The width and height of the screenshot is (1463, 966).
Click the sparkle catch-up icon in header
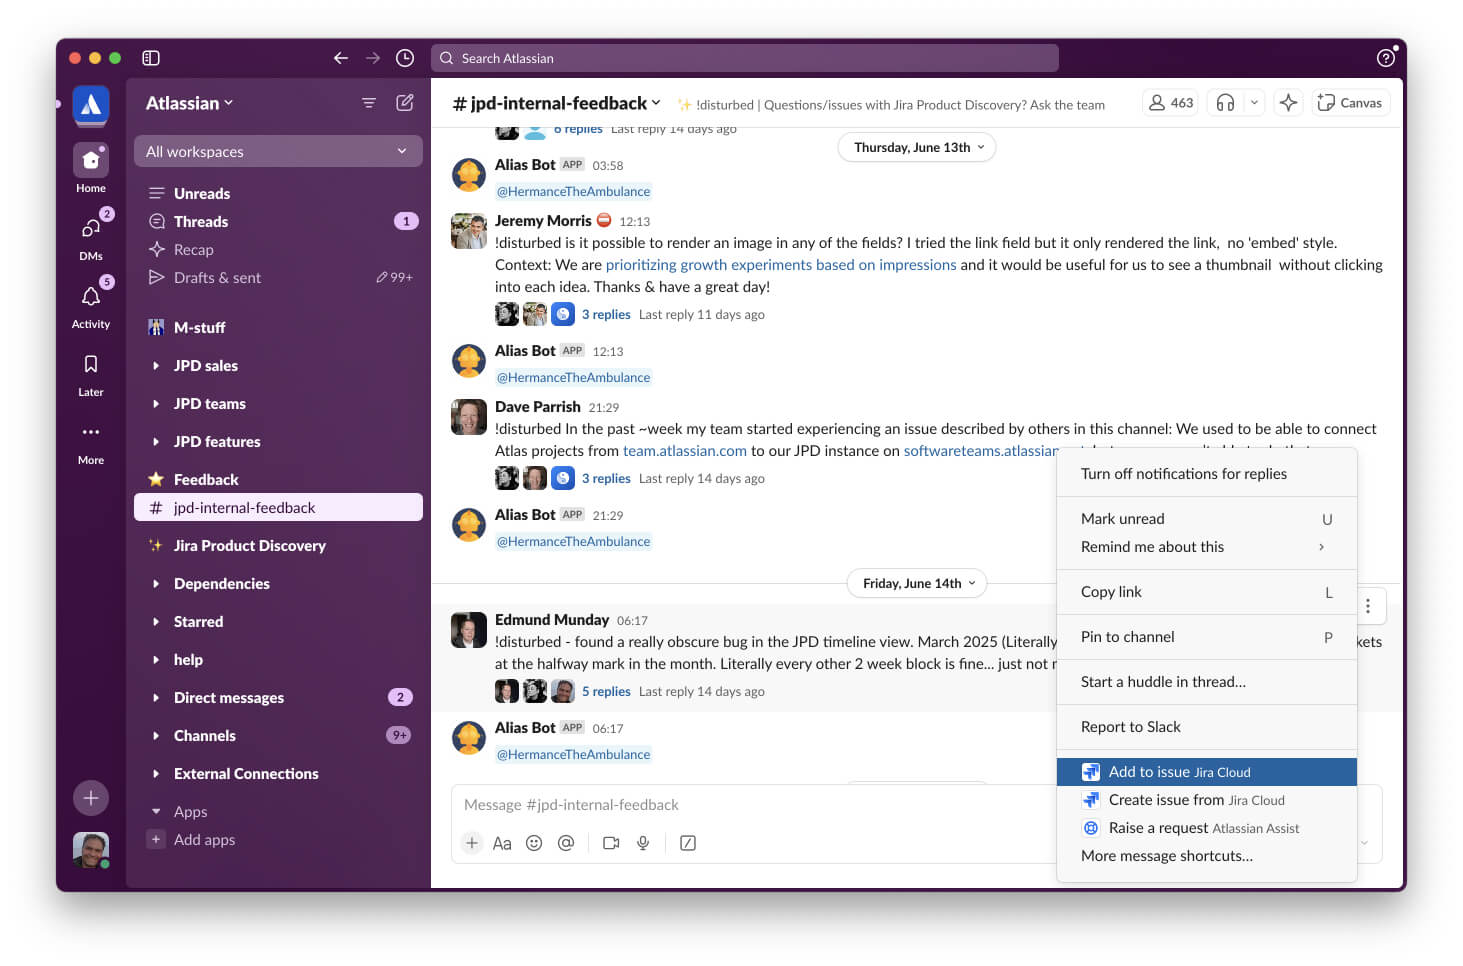[1288, 102]
